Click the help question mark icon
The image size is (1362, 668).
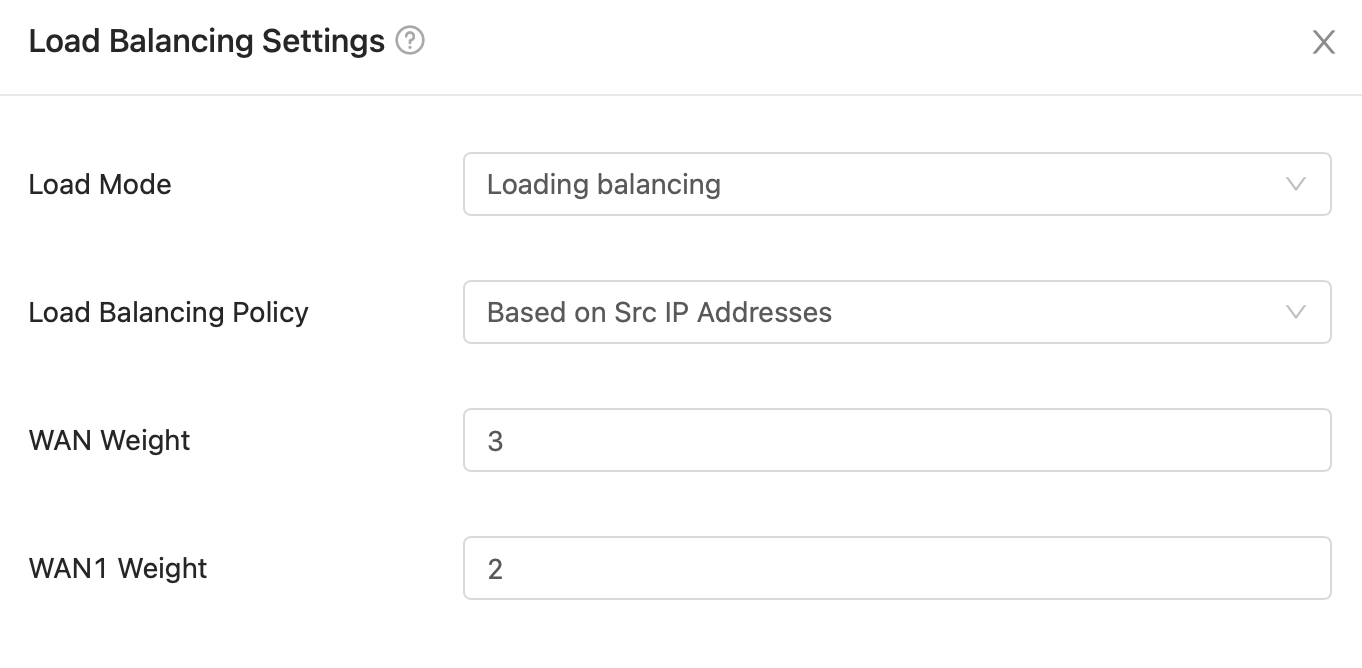click(x=410, y=42)
